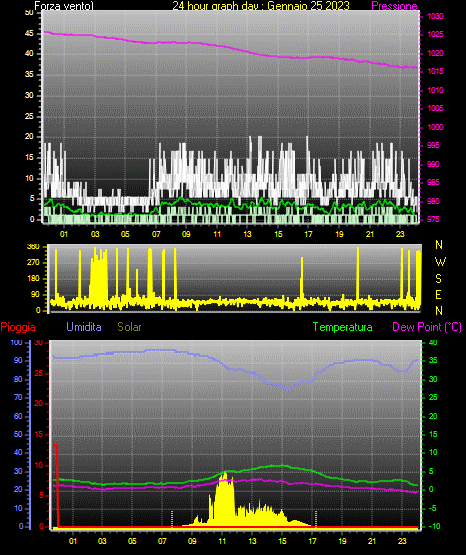Click the 270 wind direction degree label
This screenshot has height=555, width=466.
[33, 263]
